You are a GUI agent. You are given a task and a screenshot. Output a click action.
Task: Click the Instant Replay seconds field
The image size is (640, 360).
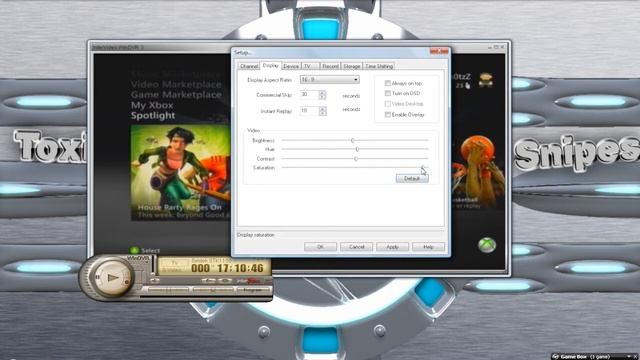pos(309,111)
